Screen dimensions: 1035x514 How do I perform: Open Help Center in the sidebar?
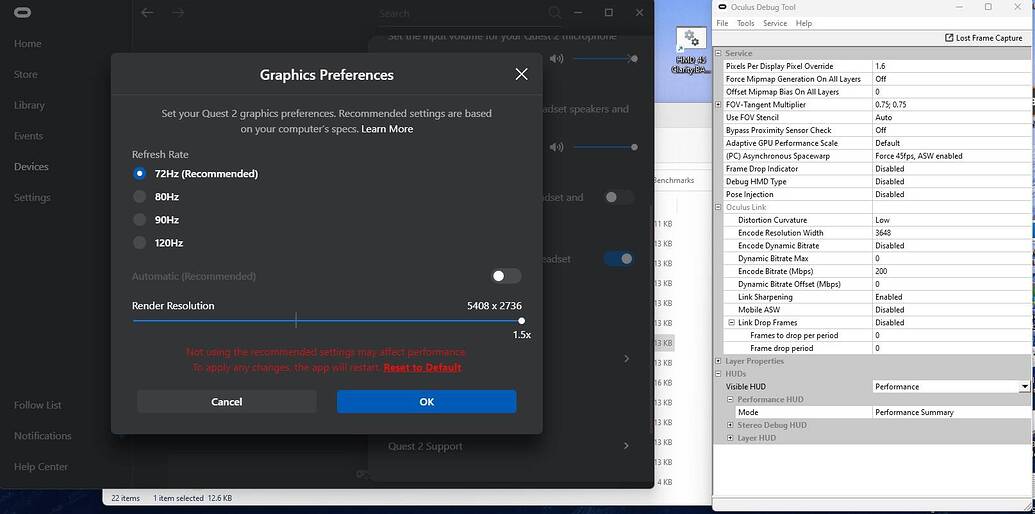pos(41,466)
